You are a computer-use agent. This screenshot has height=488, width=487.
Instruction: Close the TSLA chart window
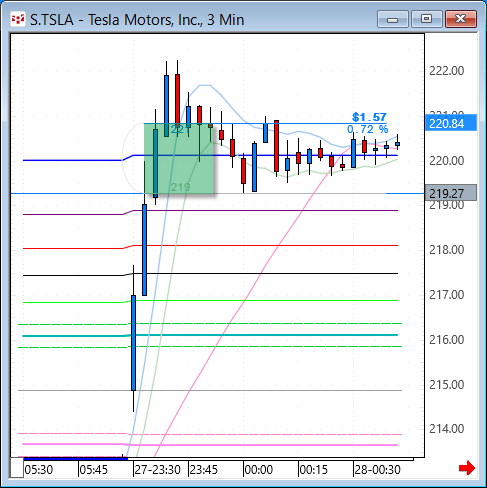[461, 19]
